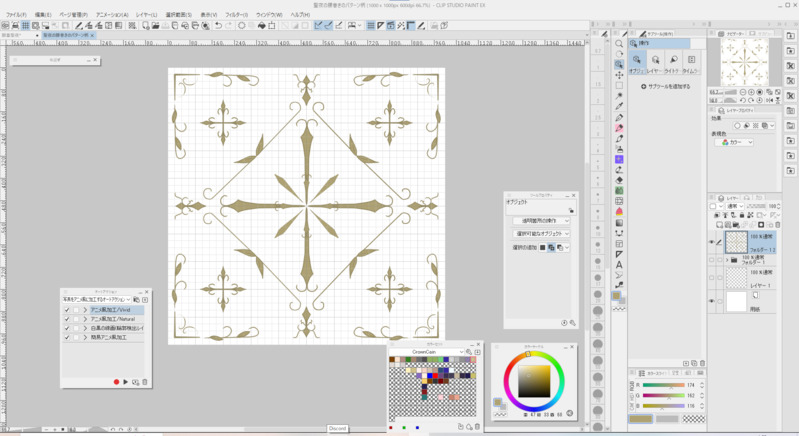
Task: Open CrownCain color set dropdown
Action: [x=427, y=352]
